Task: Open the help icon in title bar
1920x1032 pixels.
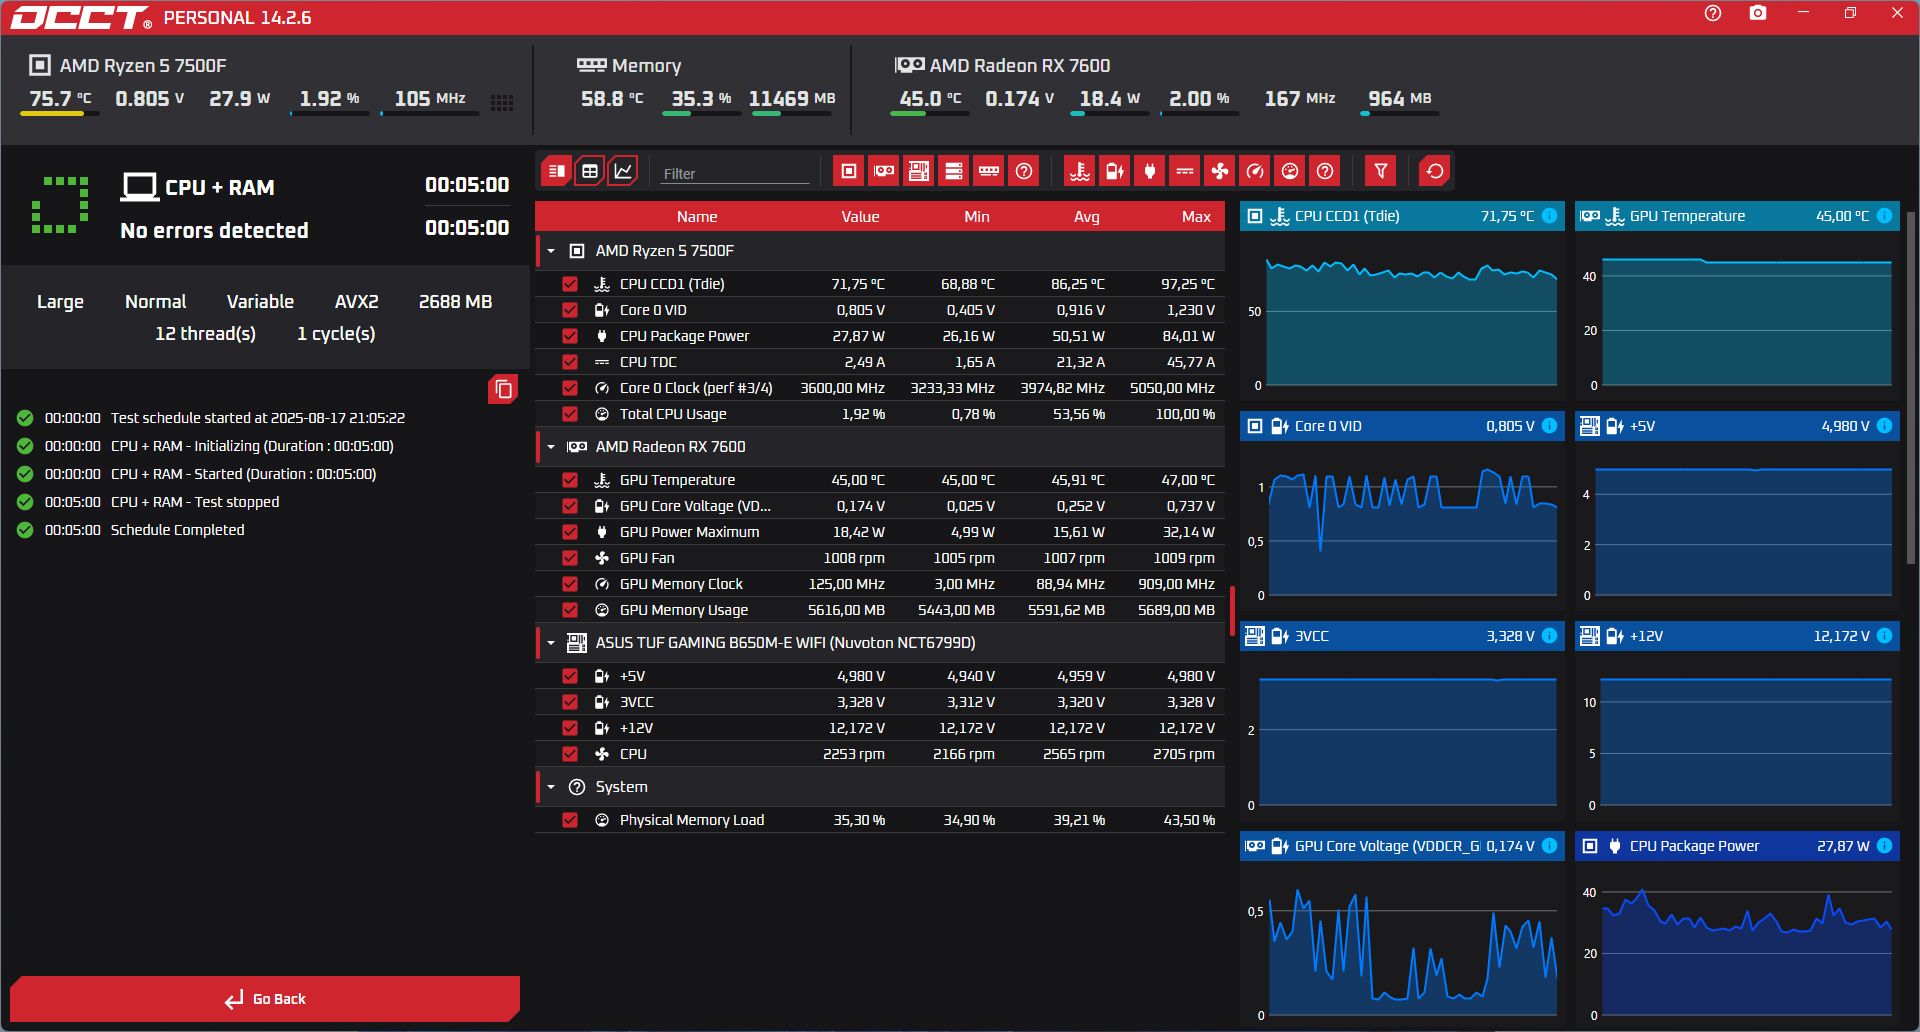Action: 1713,14
